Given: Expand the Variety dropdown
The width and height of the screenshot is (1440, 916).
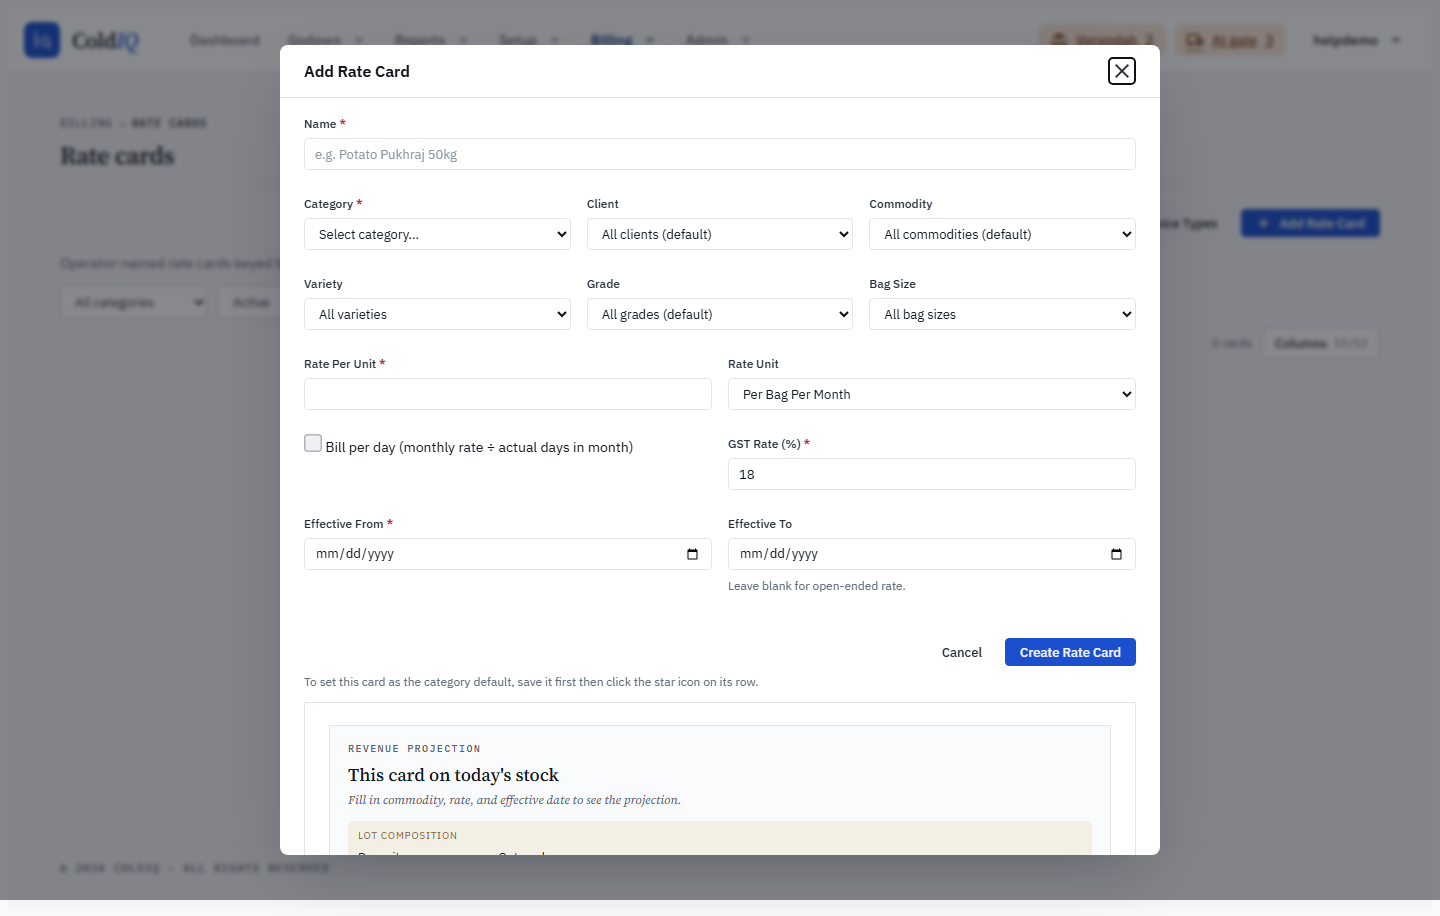Looking at the screenshot, I should click(437, 314).
